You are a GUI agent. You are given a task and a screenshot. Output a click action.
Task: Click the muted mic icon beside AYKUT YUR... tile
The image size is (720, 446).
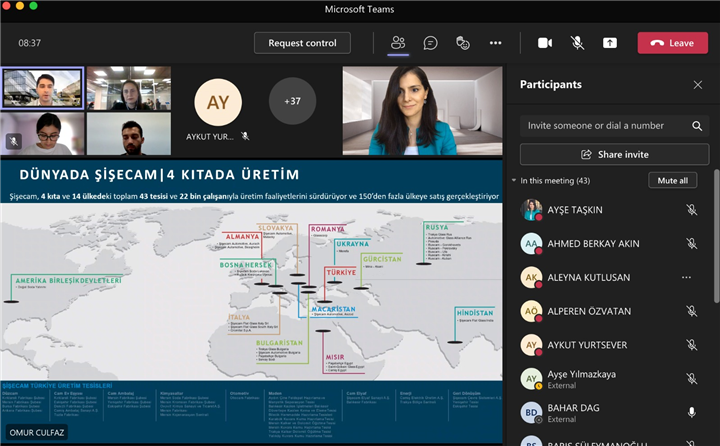coord(245,136)
